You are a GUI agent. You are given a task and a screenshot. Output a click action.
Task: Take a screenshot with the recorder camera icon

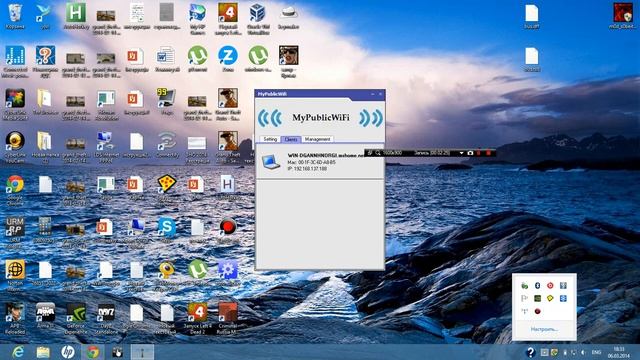[x=470, y=153]
